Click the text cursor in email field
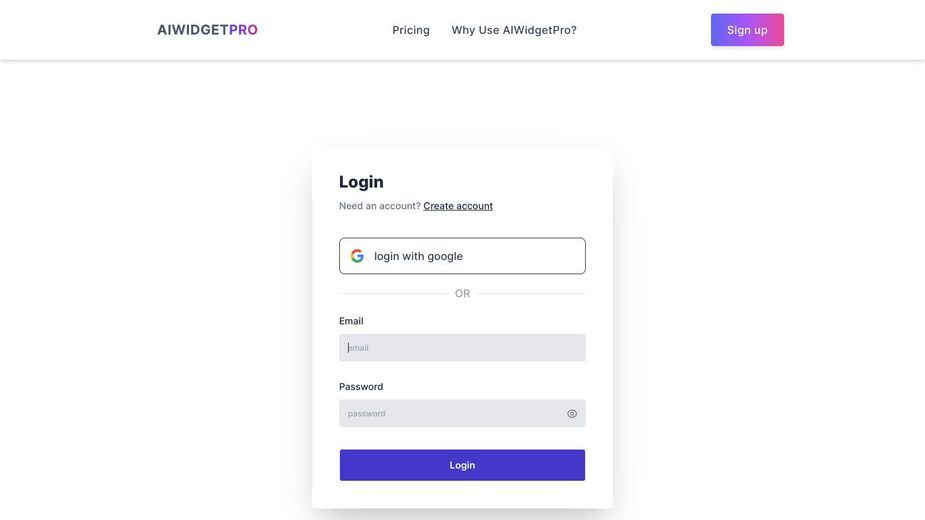This screenshot has height=520, width=925. click(348, 348)
